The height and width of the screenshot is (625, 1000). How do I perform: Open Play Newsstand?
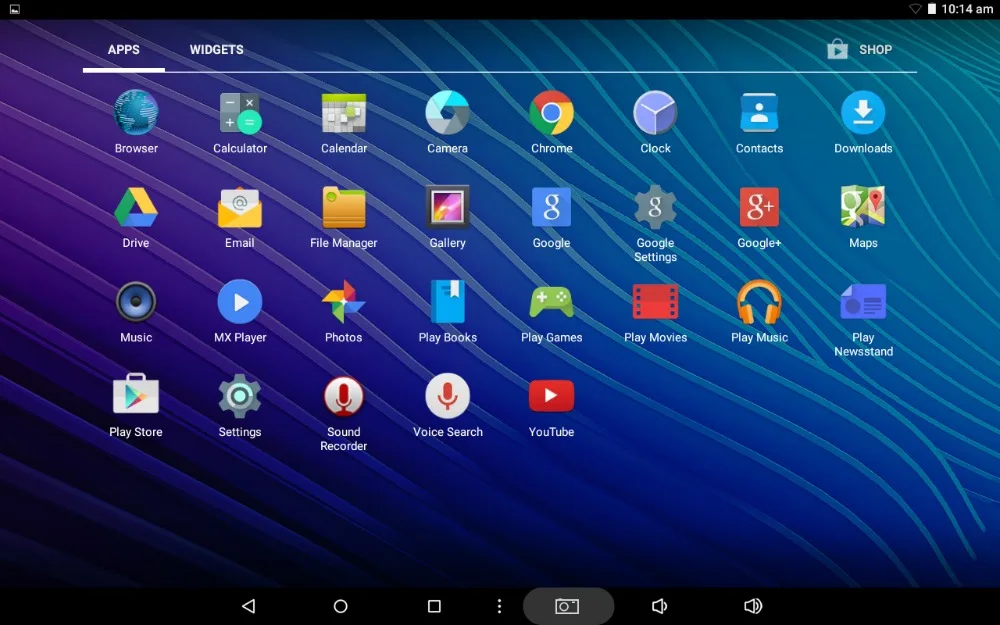[863, 302]
